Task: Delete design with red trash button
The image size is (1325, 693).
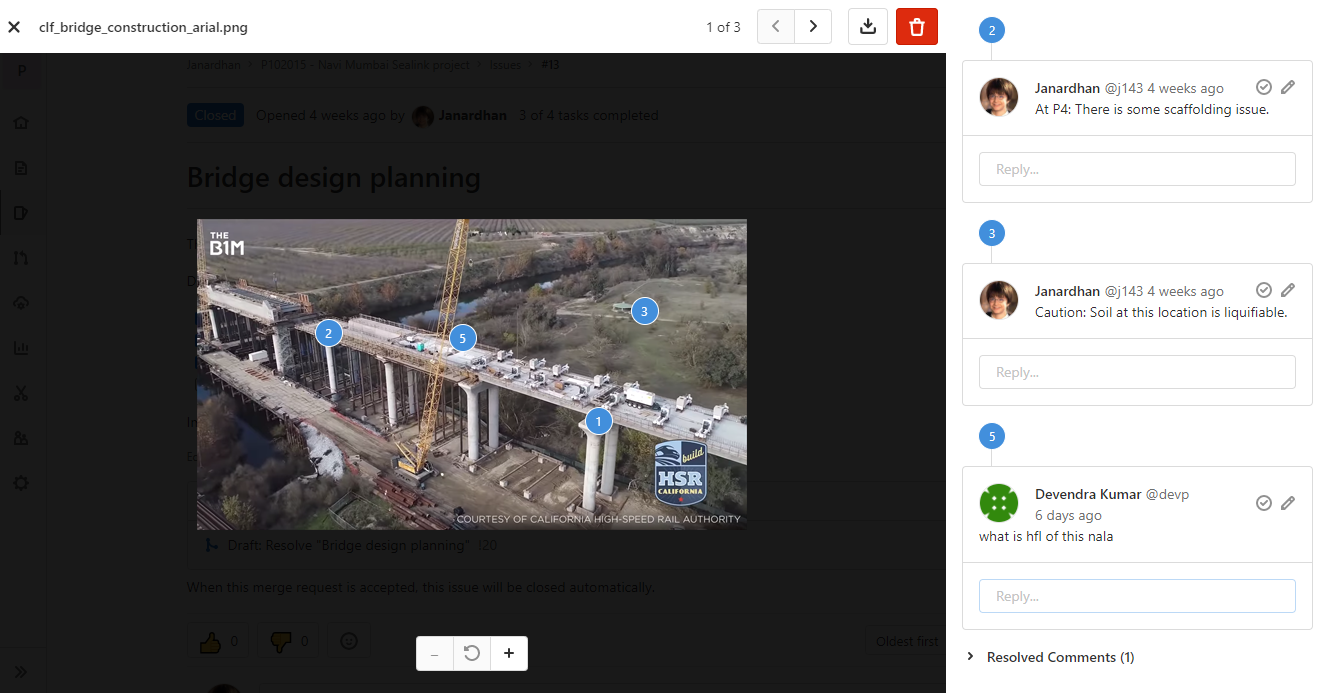Action: click(x=917, y=27)
